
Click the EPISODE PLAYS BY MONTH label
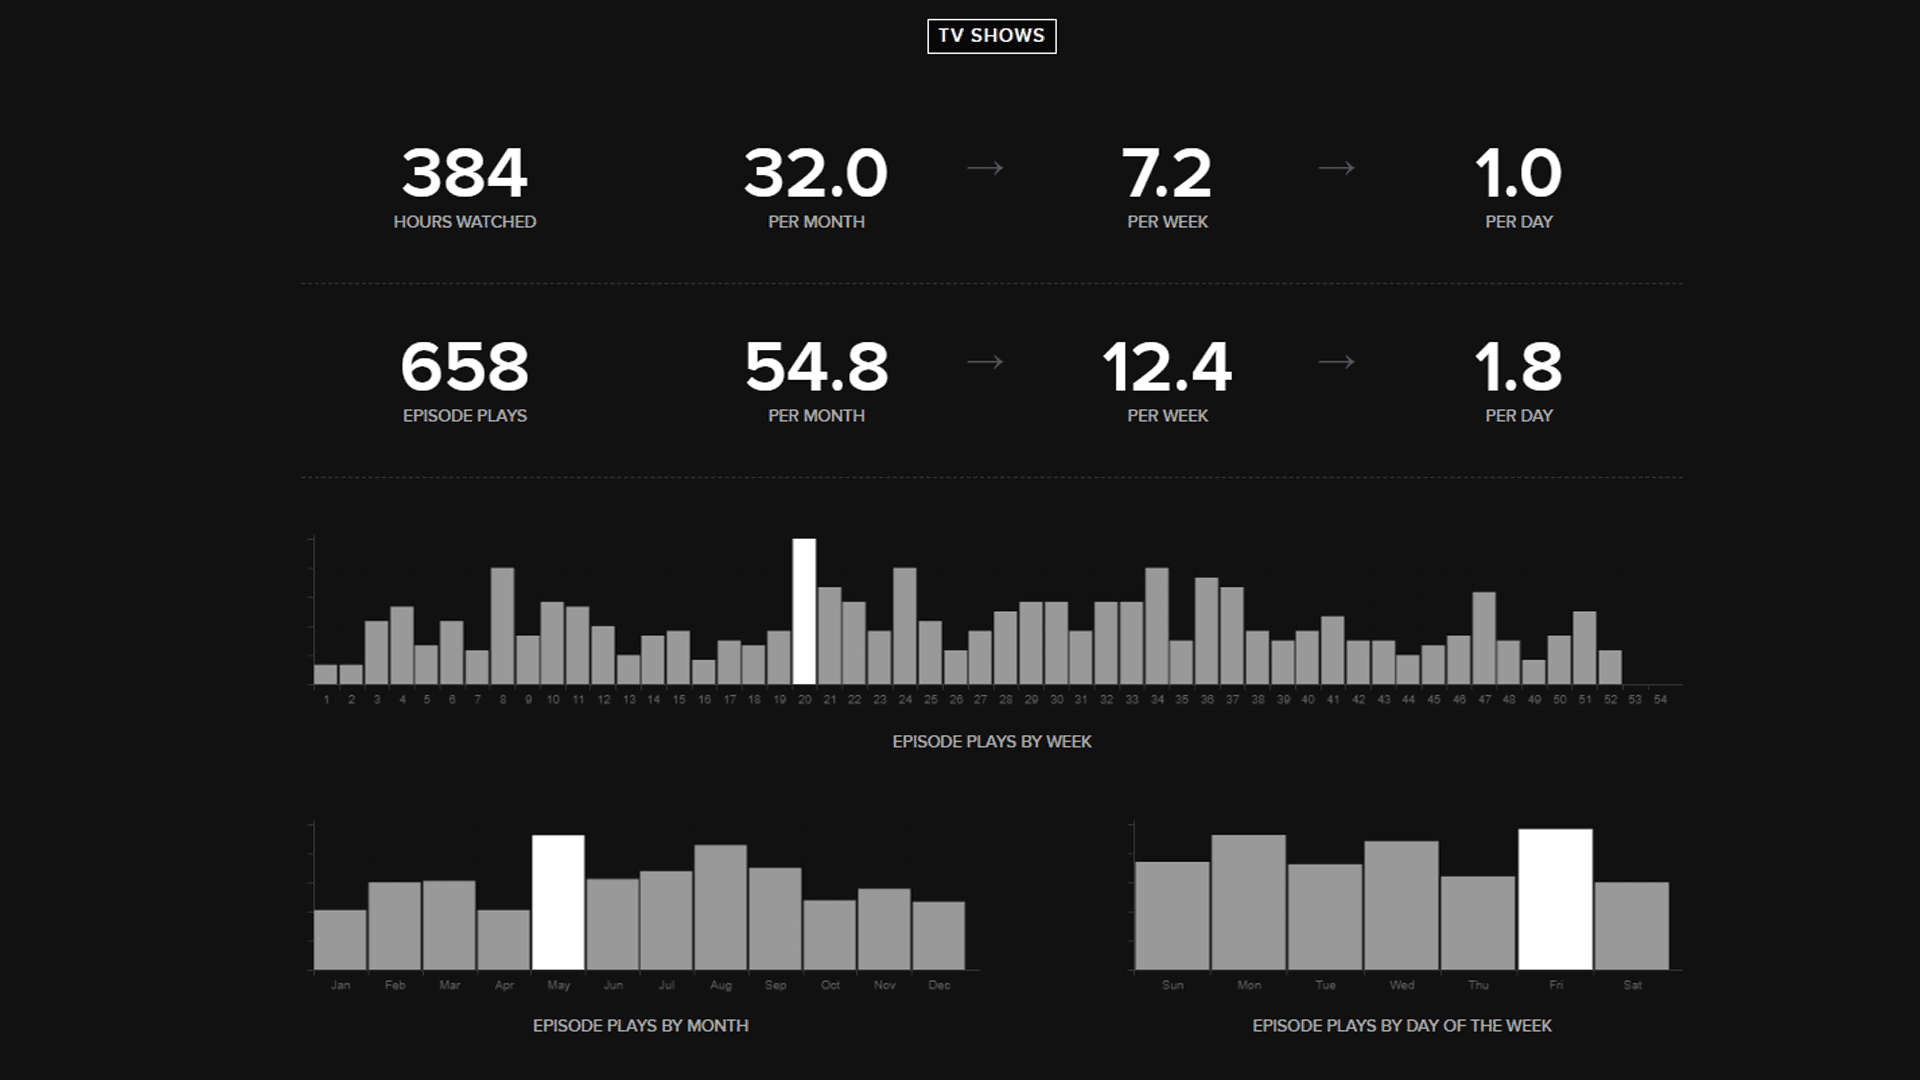641,1025
